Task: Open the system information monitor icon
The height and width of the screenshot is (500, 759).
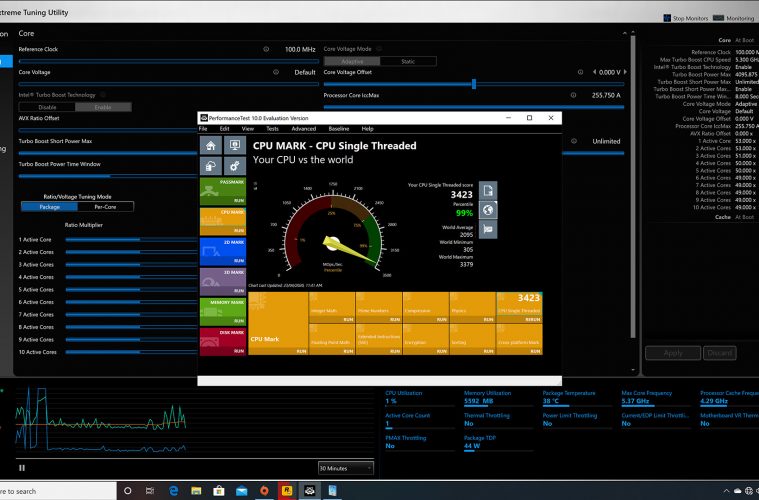Action: pos(235,145)
